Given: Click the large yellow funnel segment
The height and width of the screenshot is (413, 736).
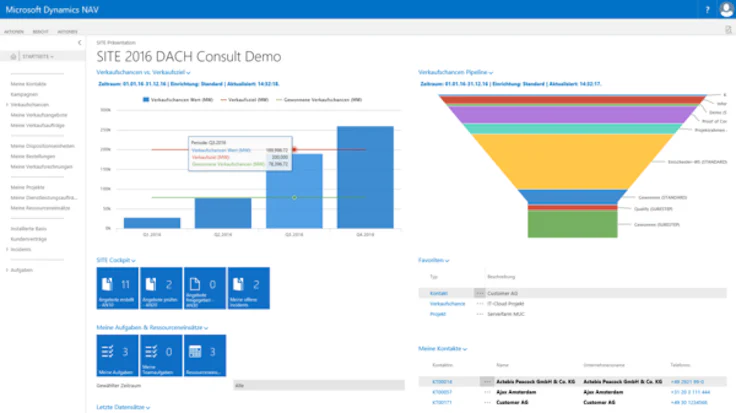Looking at the screenshot, I should [572, 161].
